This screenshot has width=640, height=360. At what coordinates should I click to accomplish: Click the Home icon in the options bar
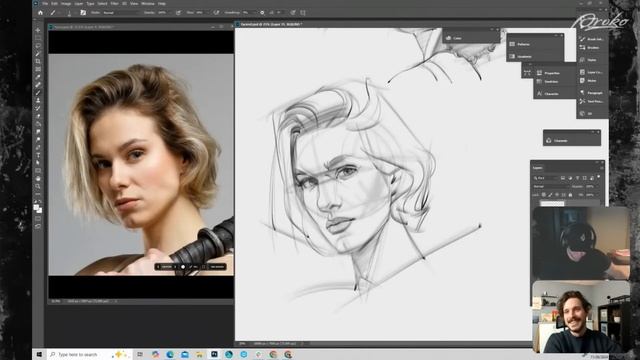coord(40,13)
